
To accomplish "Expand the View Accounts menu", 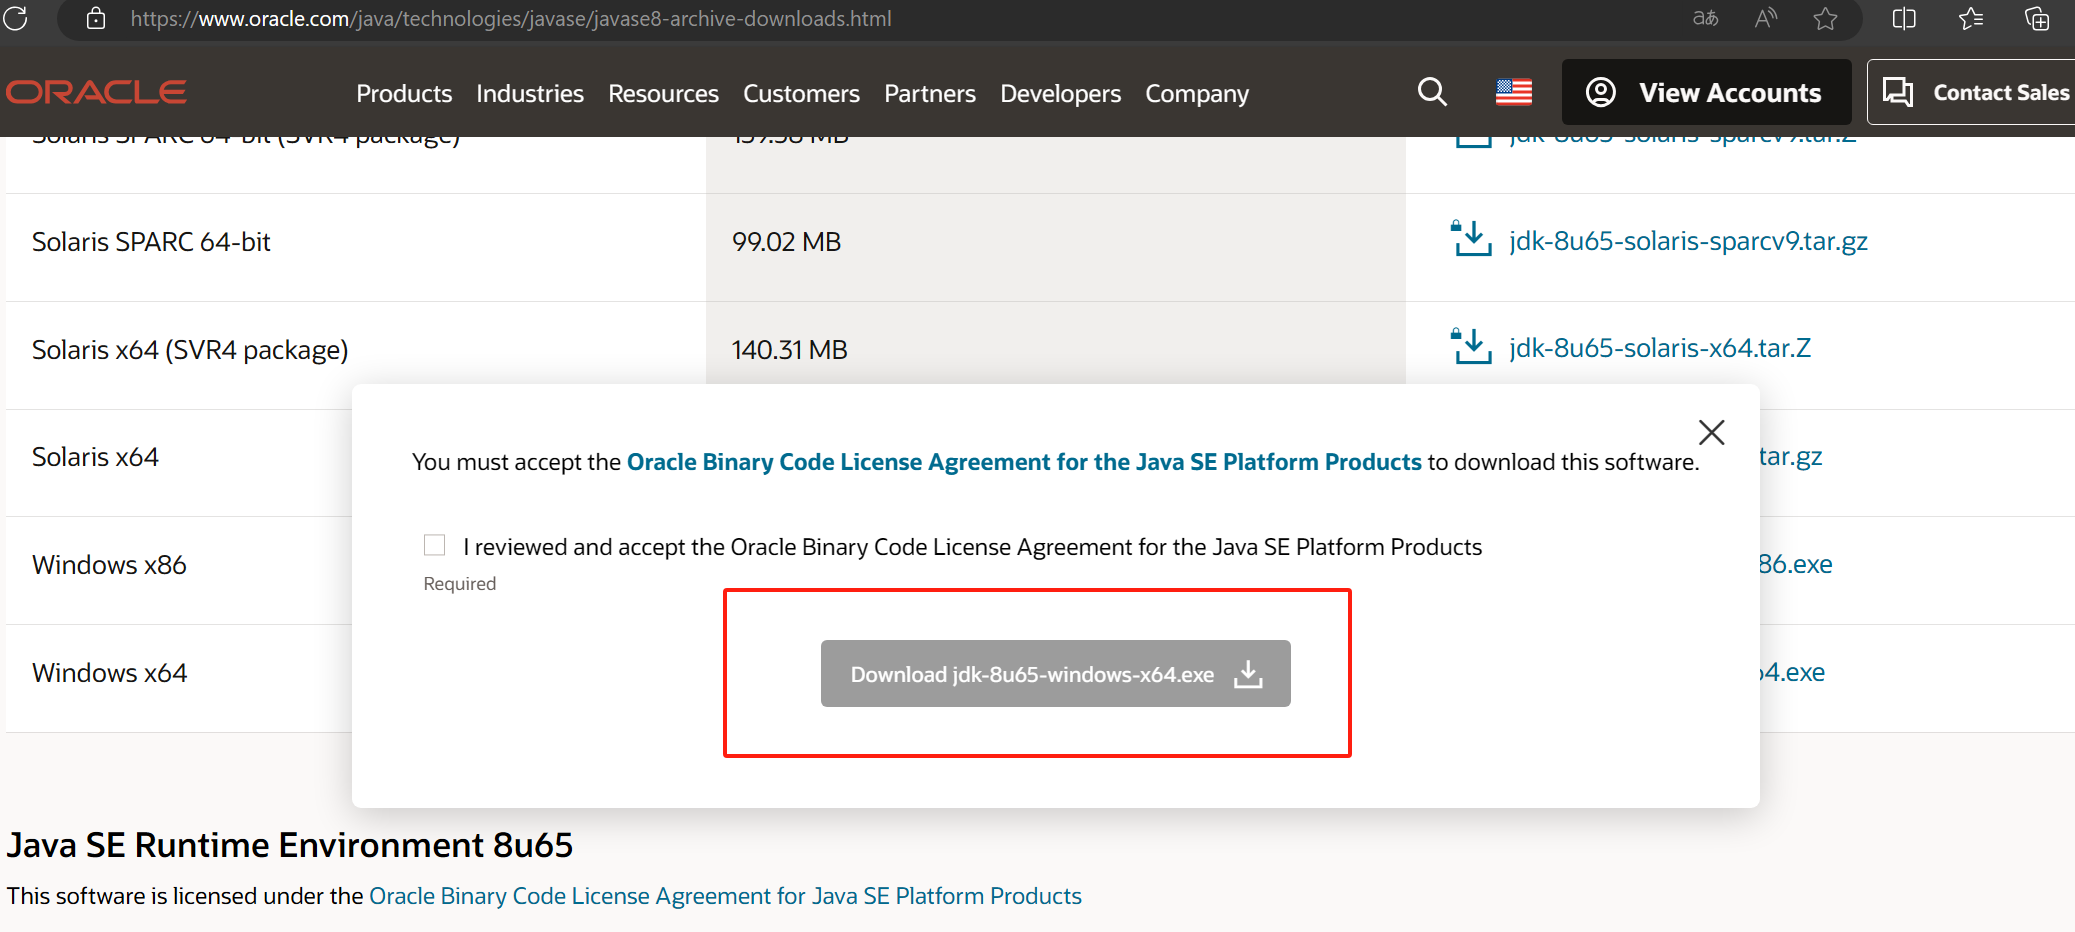I will [1706, 92].
